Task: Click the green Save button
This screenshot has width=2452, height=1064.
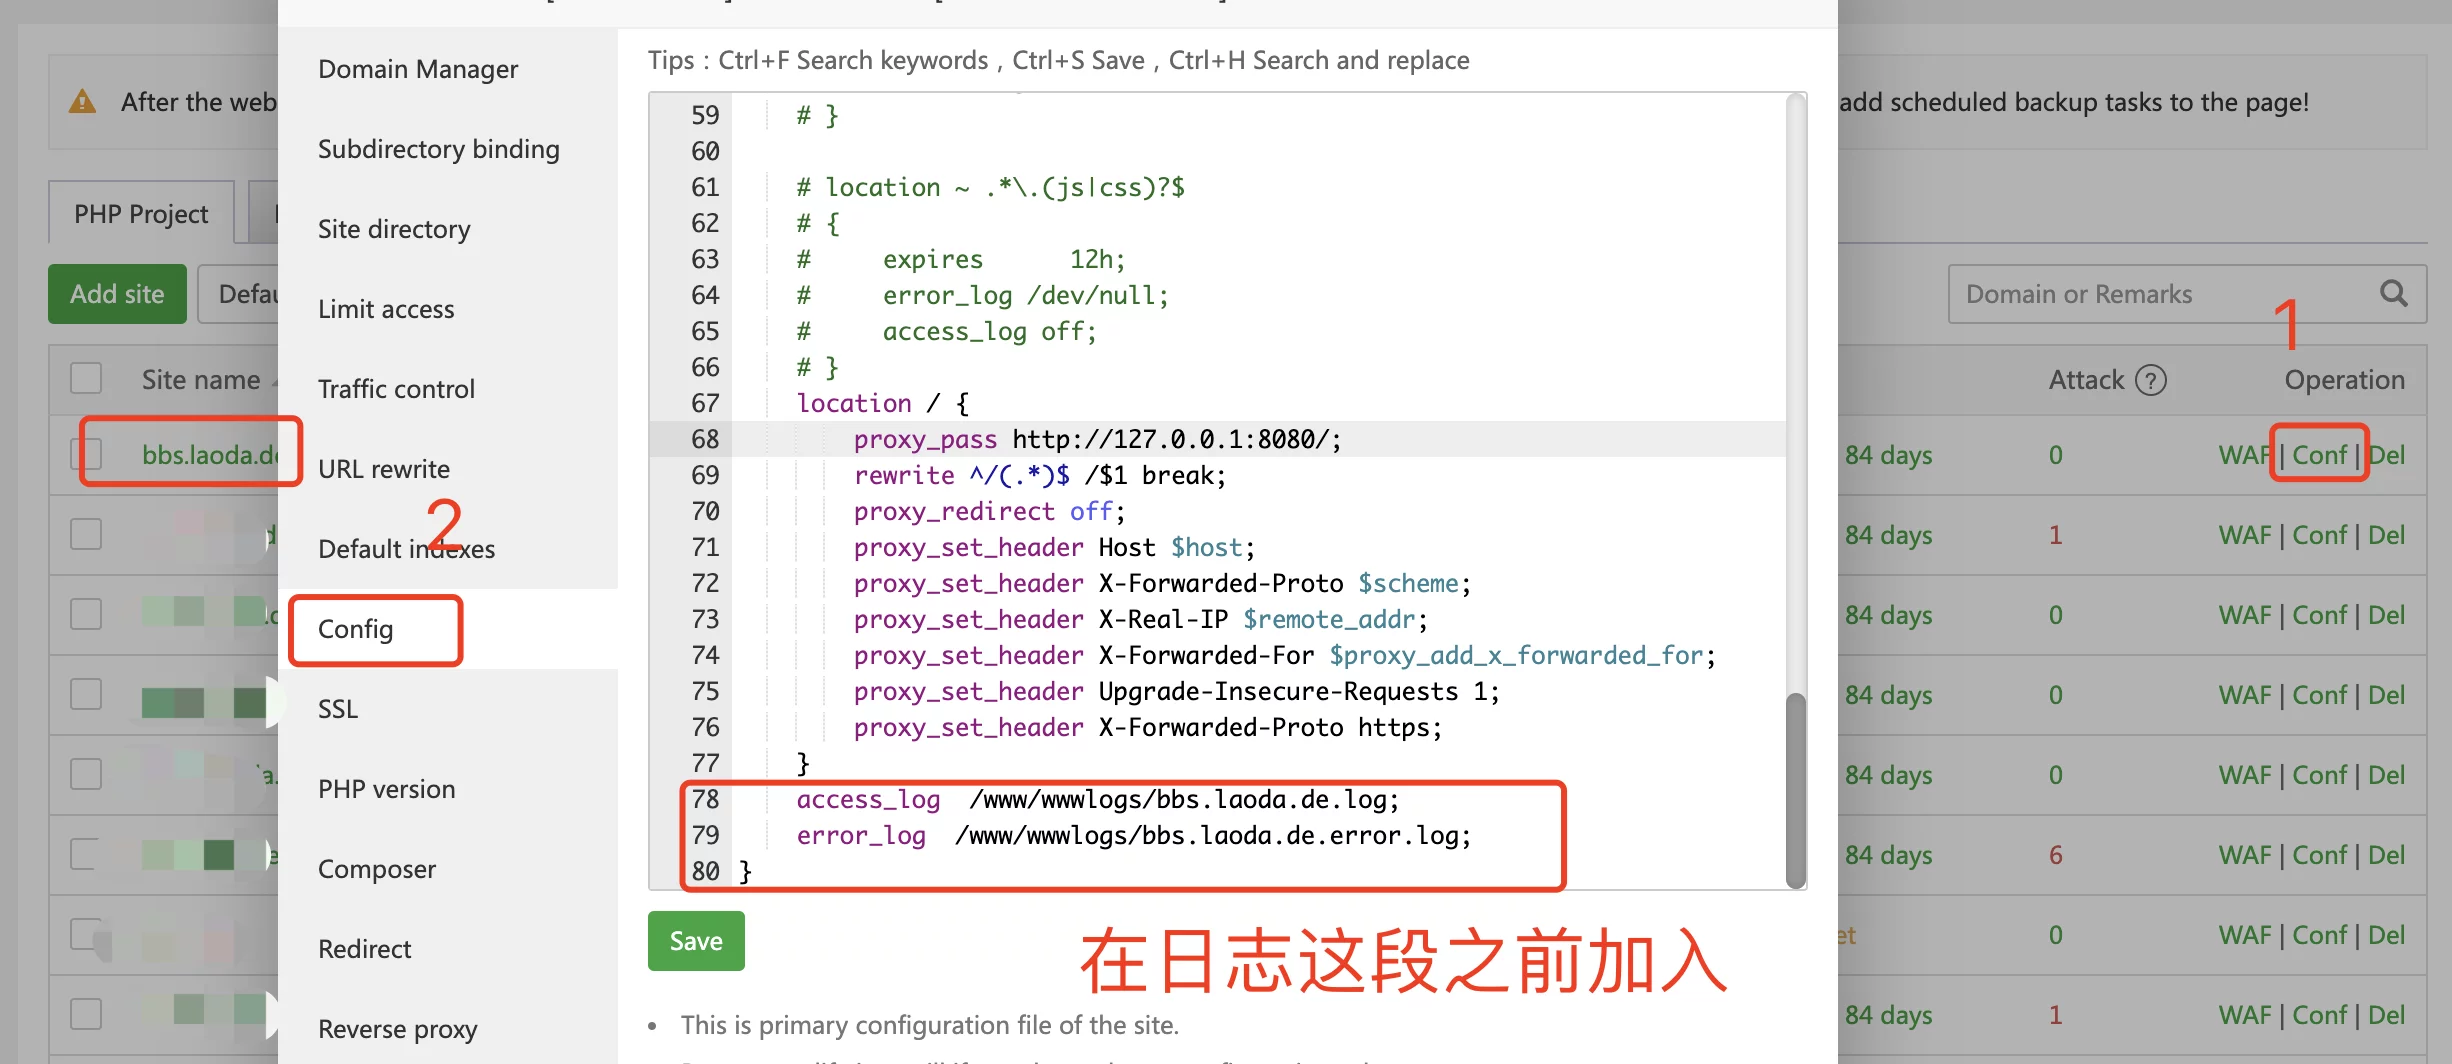Action: point(695,941)
